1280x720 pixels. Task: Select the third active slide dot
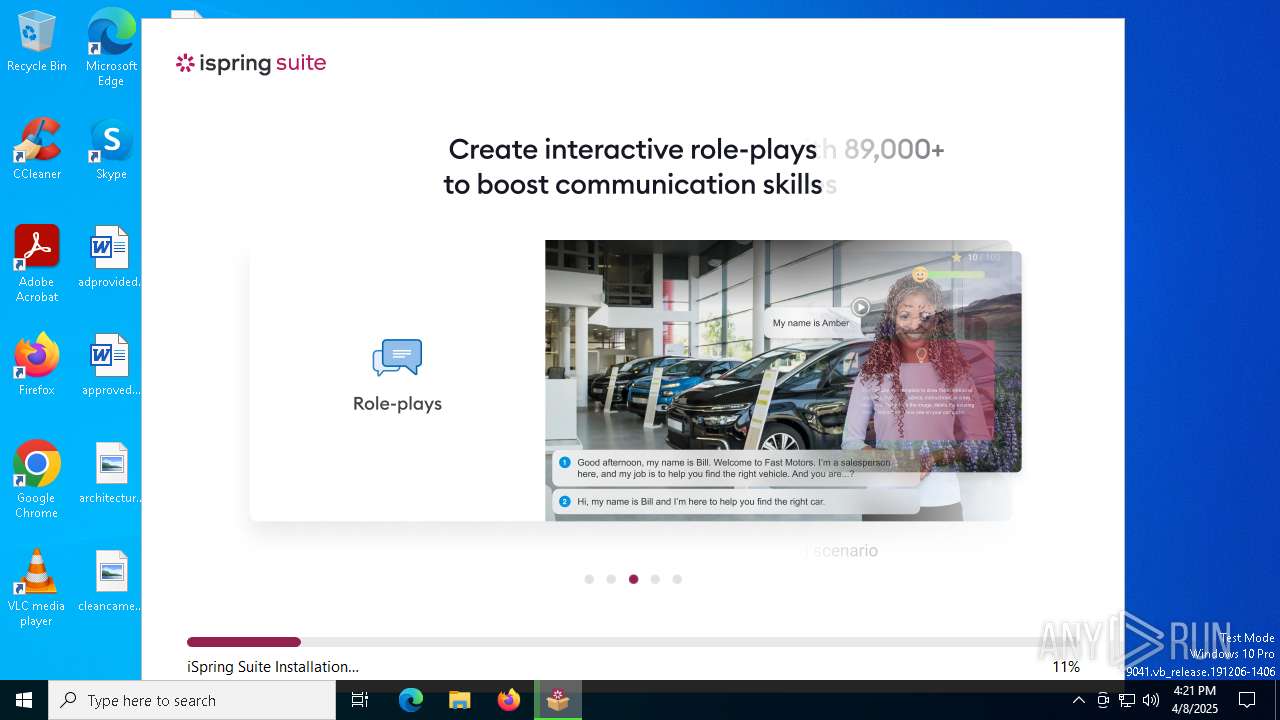click(633, 579)
